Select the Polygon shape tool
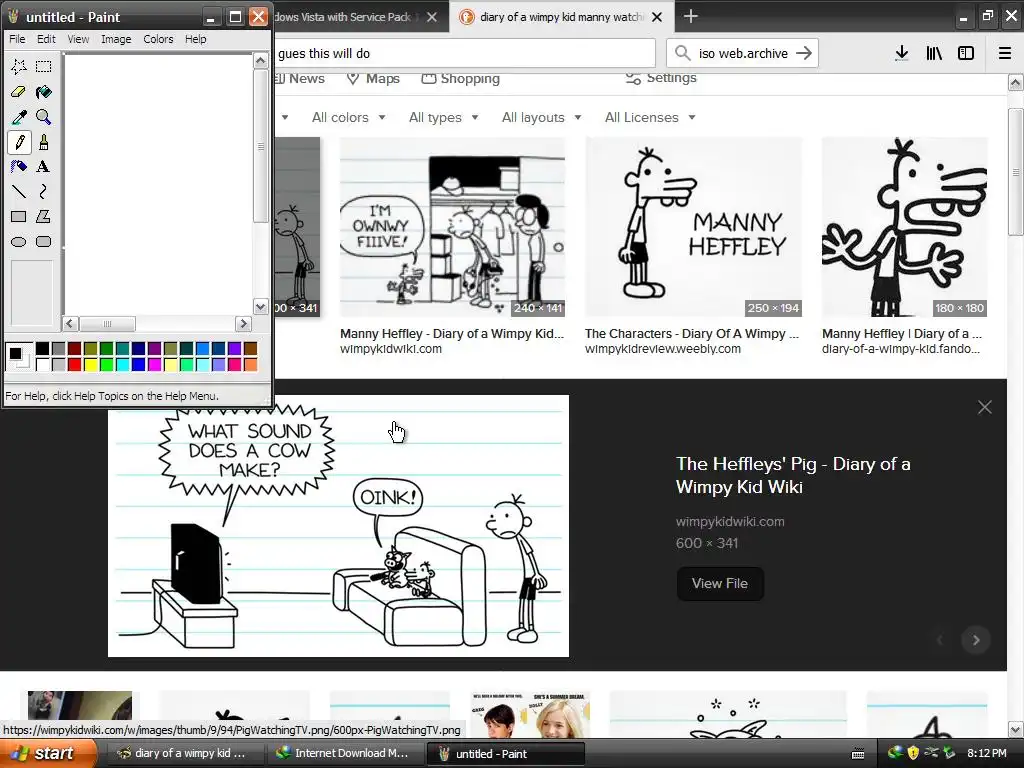The height and width of the screenshot is (768, 1024). point(44,216)
